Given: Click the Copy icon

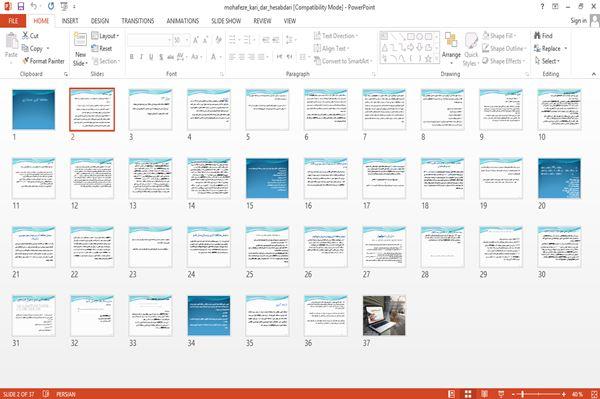Looking at the screenshot, I should pyautogui.click(x=25, y=49).
